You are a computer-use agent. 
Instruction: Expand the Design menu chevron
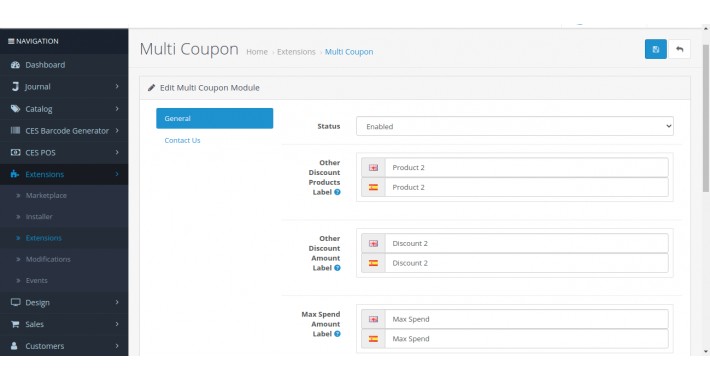[x=117, y=302]
